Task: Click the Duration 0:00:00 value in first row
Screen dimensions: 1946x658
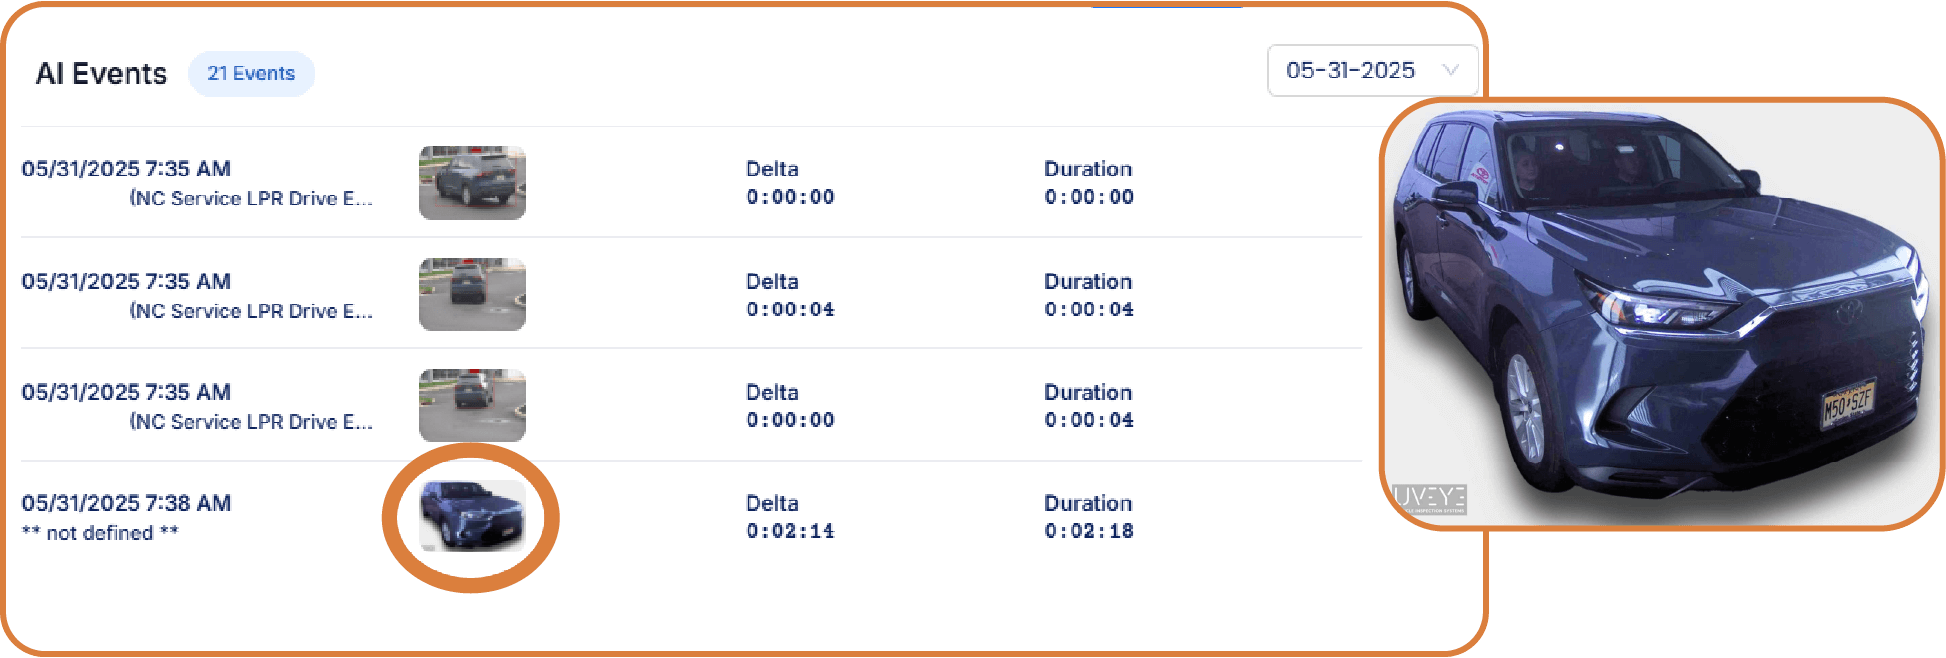Action: [x=1089, y=197]
